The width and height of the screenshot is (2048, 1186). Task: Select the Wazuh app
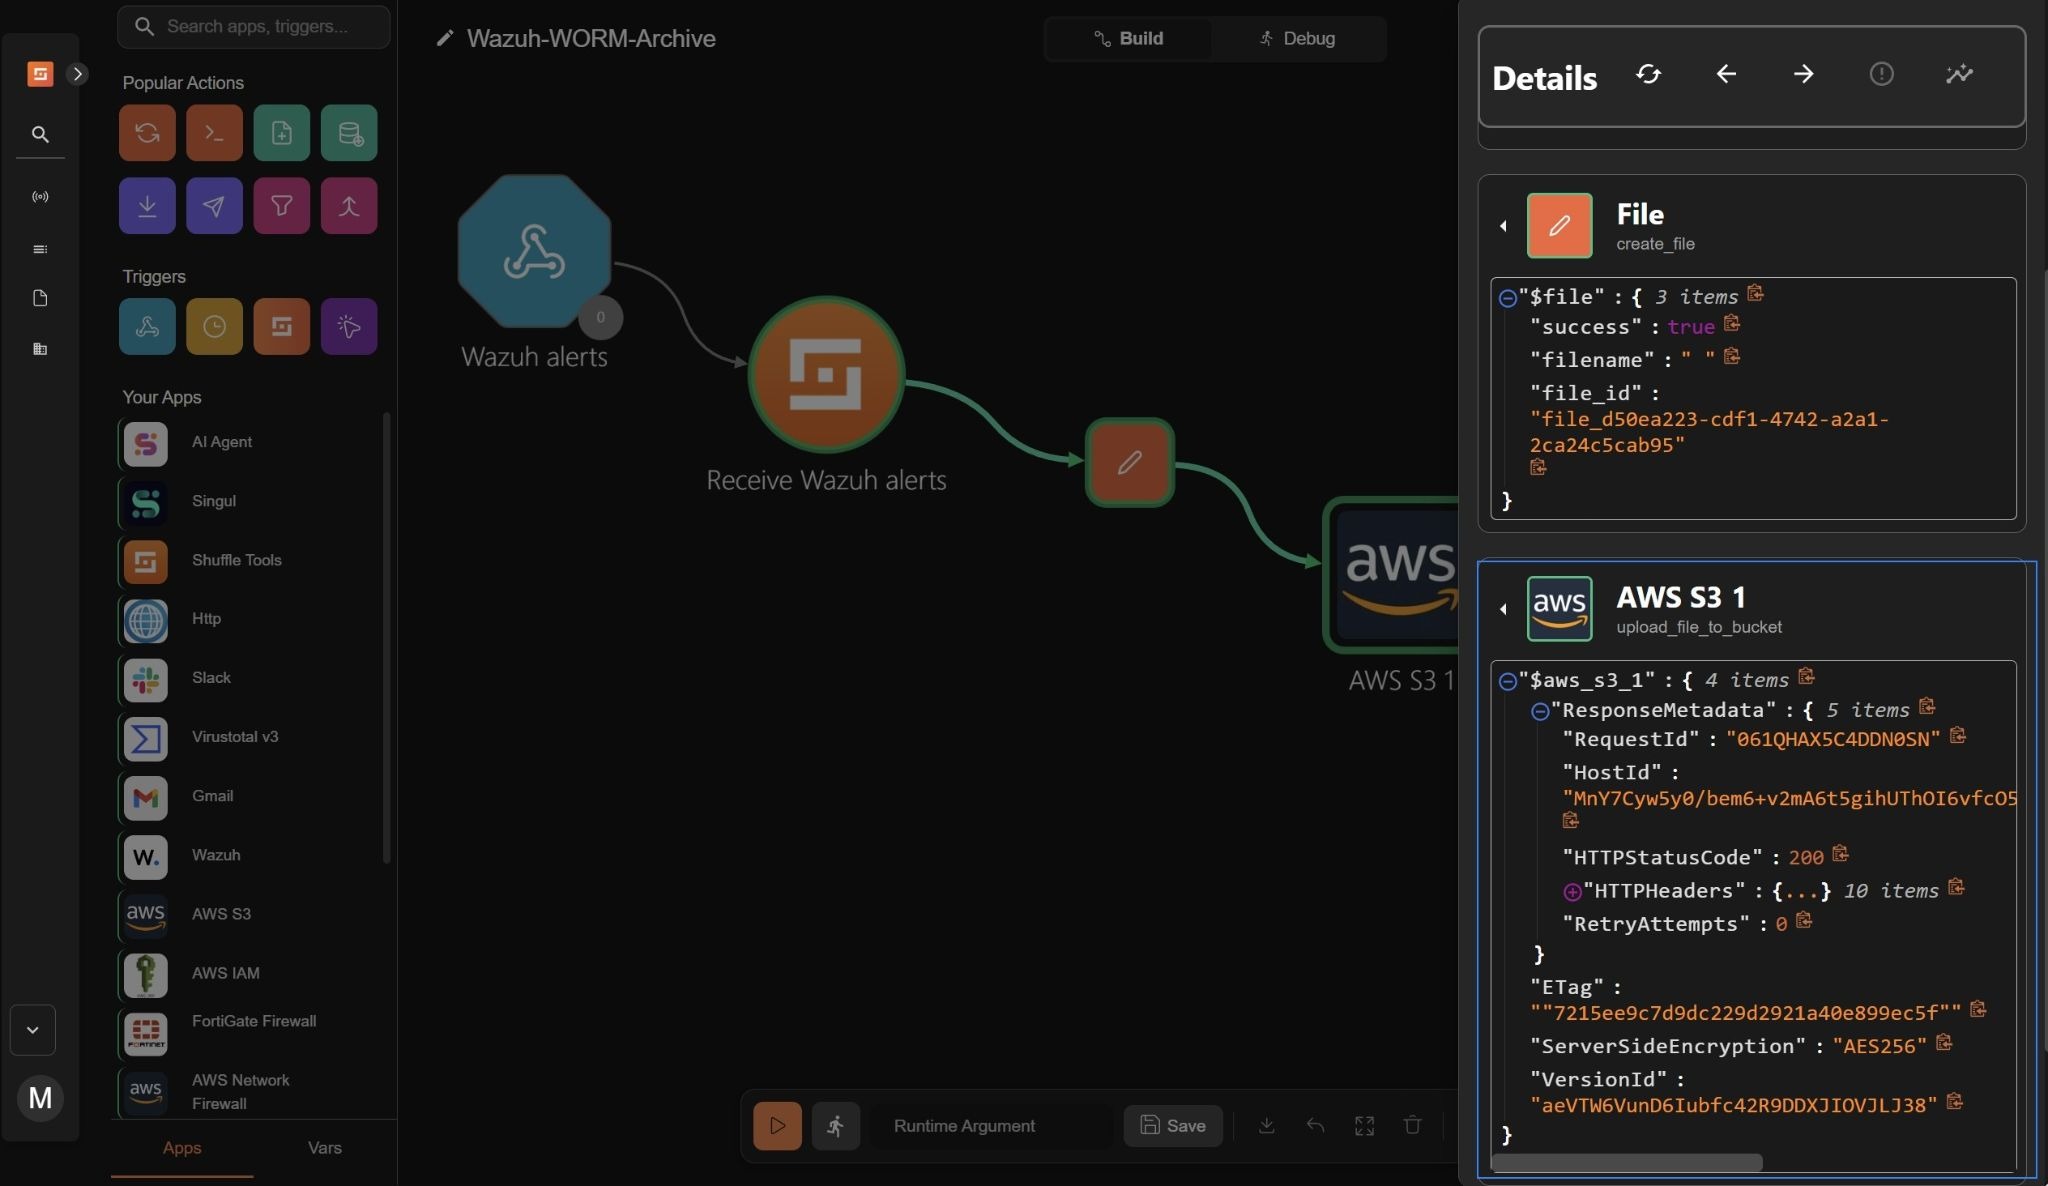[x=248, y=855]
